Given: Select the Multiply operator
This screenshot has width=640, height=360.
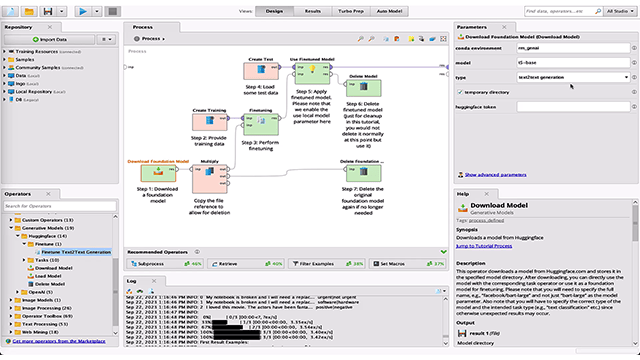Looking at the screenshot, I should (209, 179).
